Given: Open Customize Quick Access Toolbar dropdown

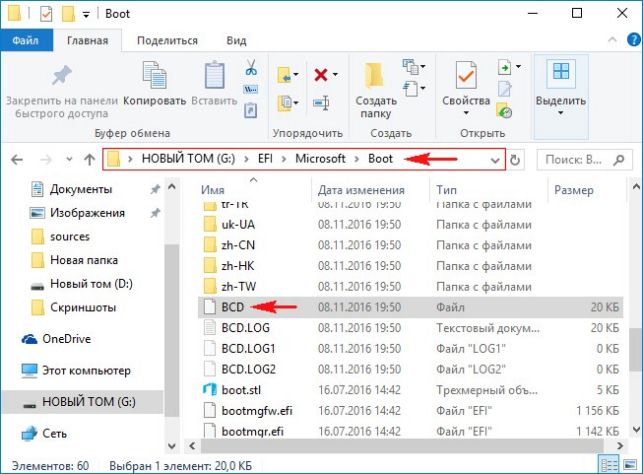Looking at the screenshot, I should [x=86, y=15].
